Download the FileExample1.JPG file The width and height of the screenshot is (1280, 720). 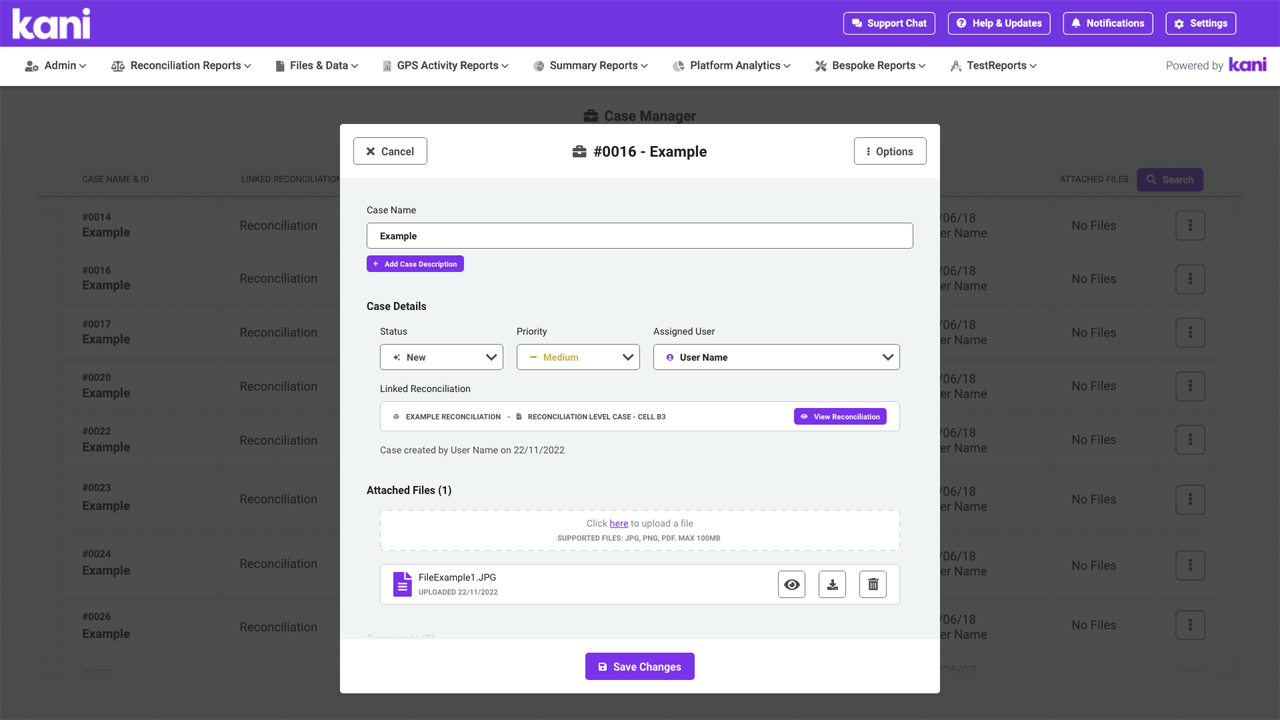coord(832,583)
